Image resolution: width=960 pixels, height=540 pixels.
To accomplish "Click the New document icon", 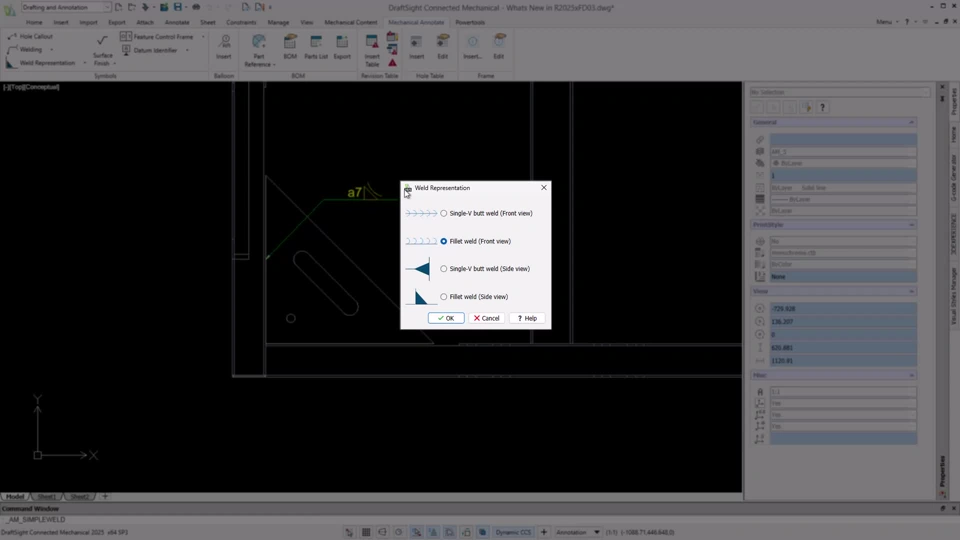I will (118, 7).
